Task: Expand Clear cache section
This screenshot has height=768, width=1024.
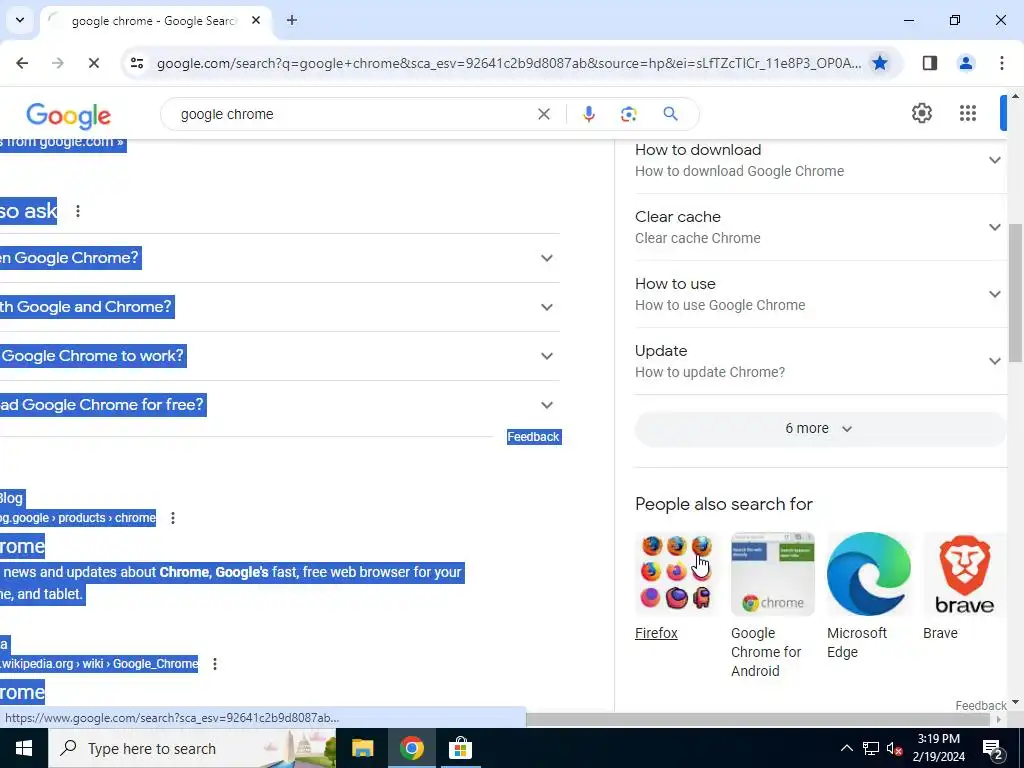Action: 820,227
